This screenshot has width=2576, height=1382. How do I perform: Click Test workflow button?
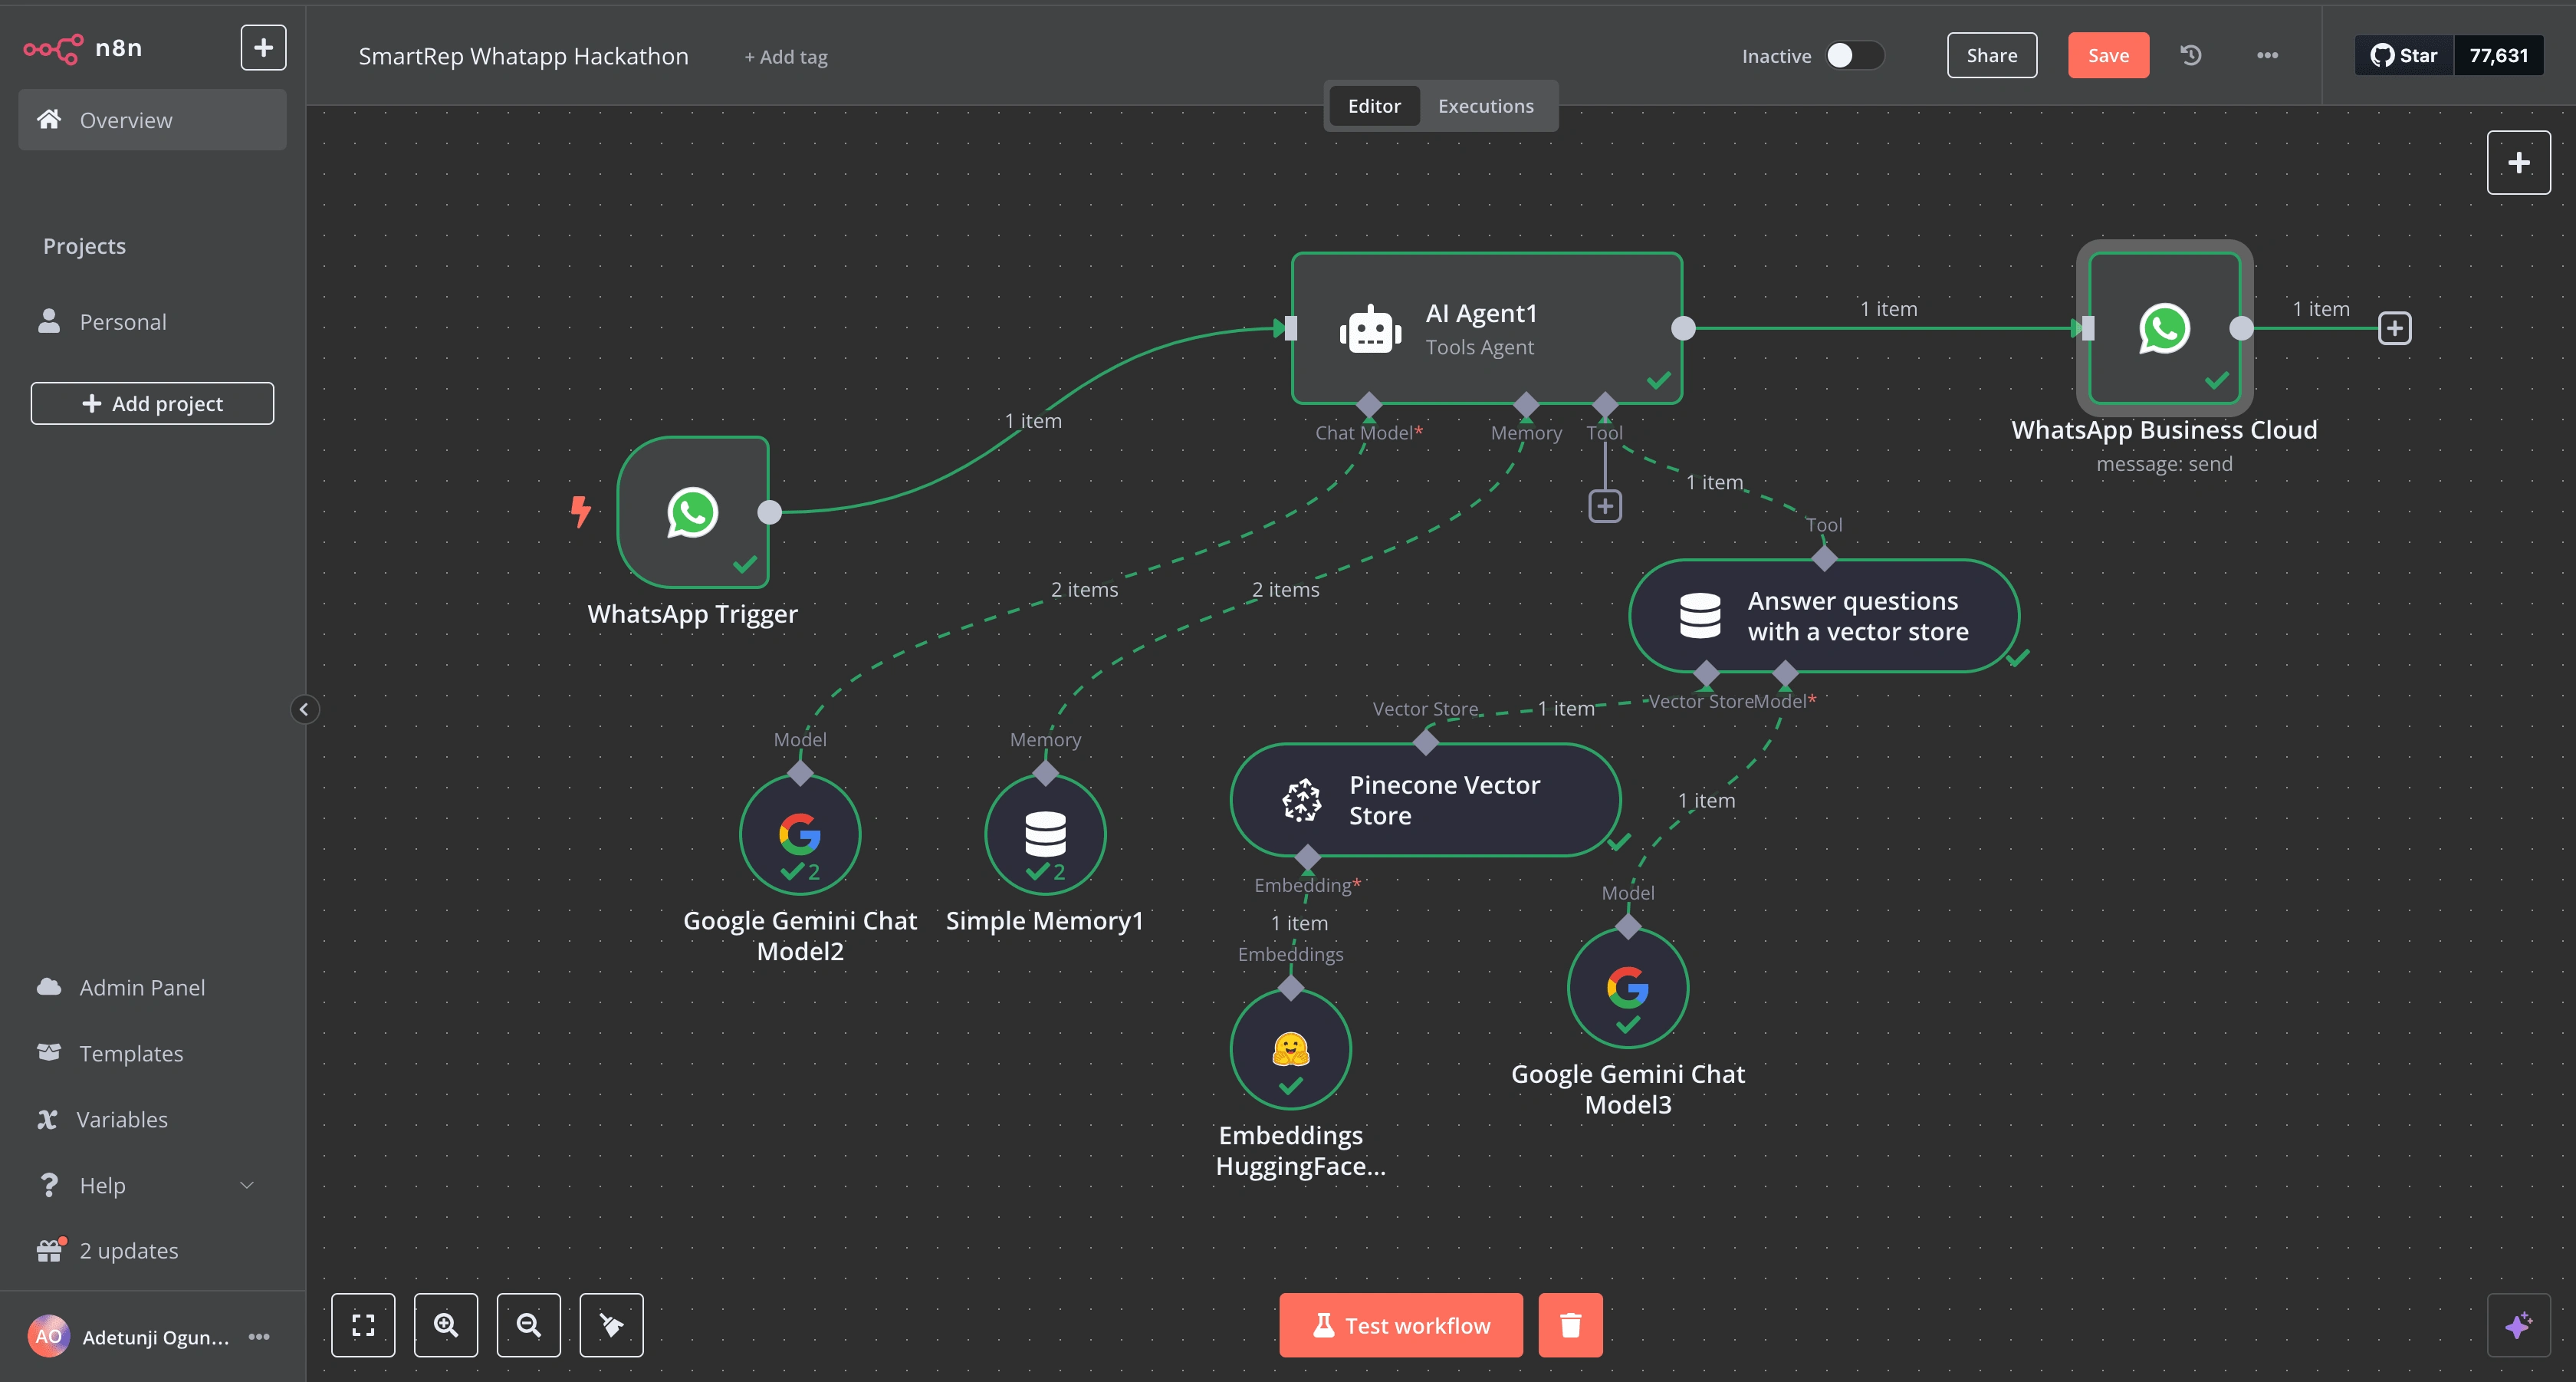click(1401, 1325)
